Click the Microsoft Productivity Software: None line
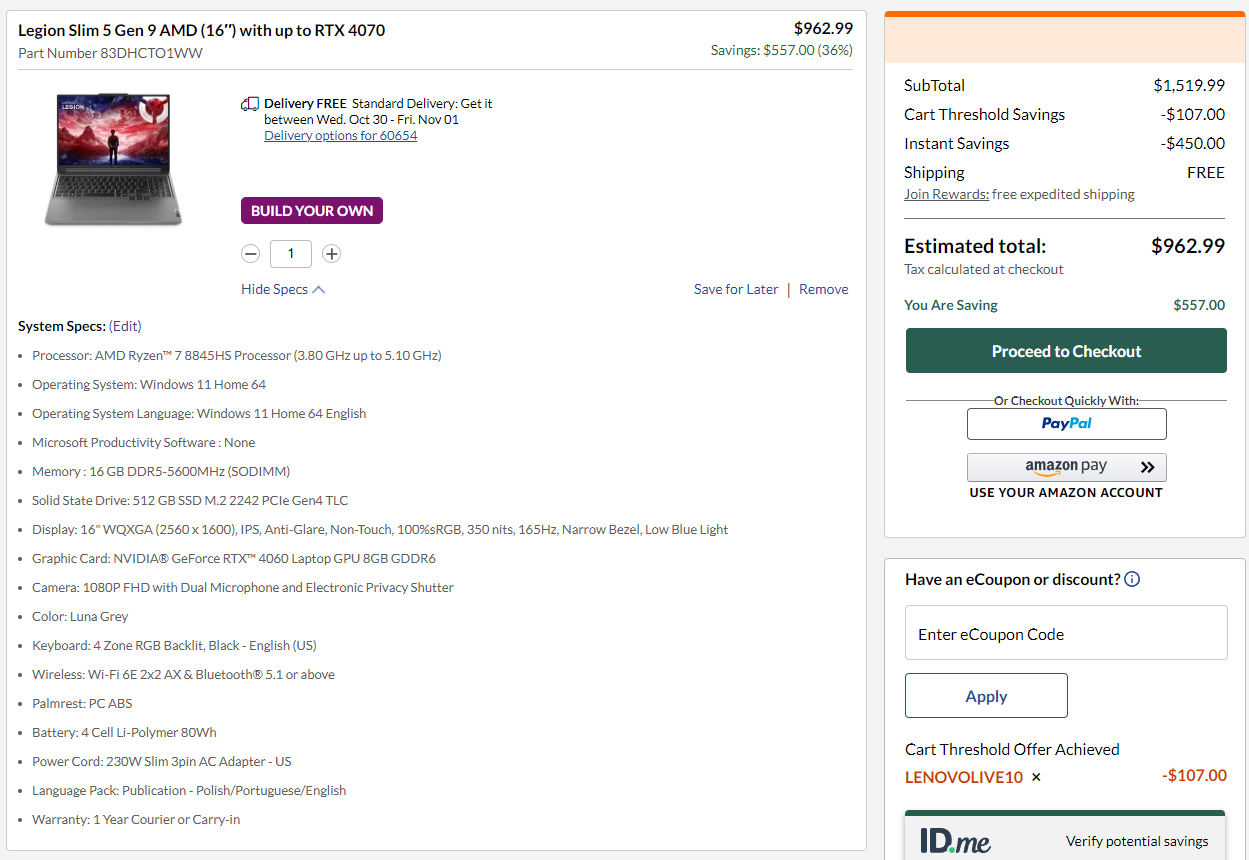This screenshot has width=1249, height=860. coord(143,442)
